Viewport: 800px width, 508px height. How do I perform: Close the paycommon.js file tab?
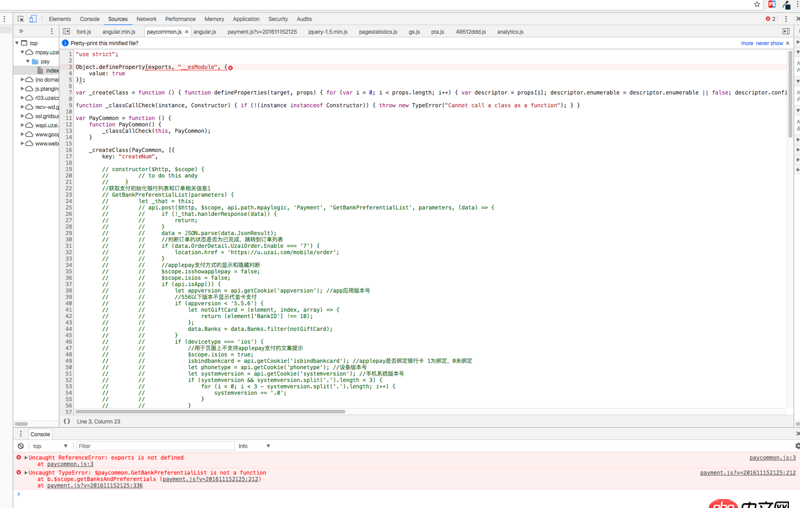pos(187,32)
